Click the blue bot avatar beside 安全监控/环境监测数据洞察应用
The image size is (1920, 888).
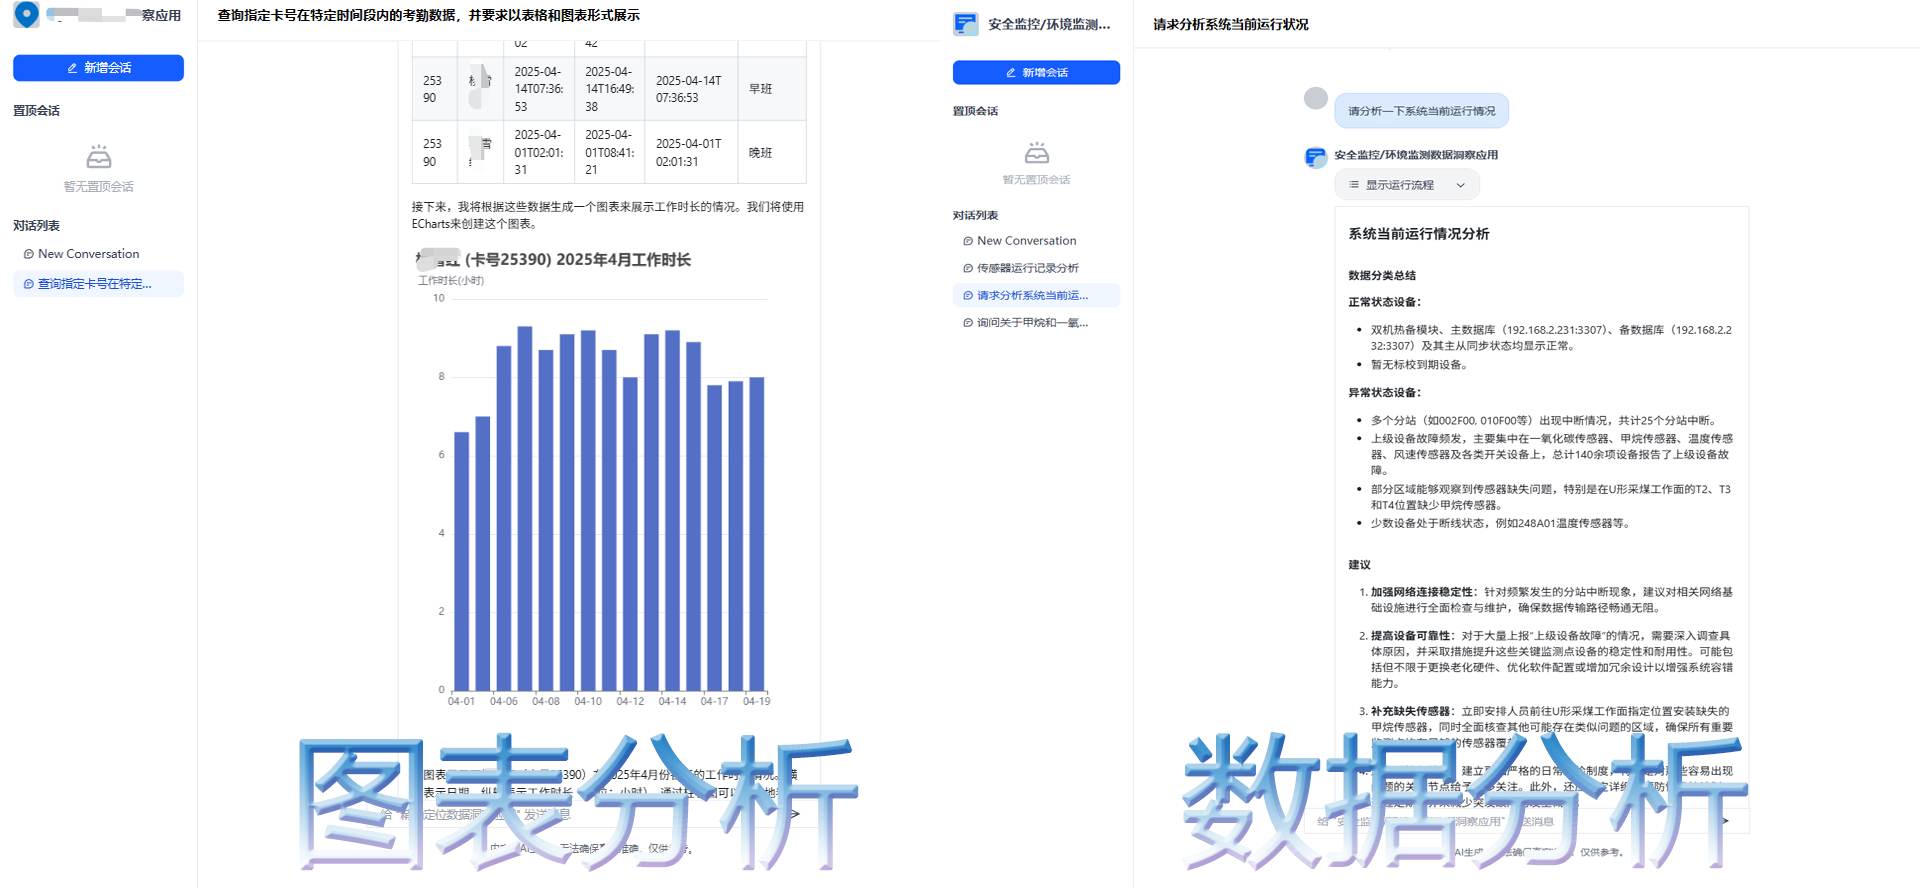[x=1316, y=157]
